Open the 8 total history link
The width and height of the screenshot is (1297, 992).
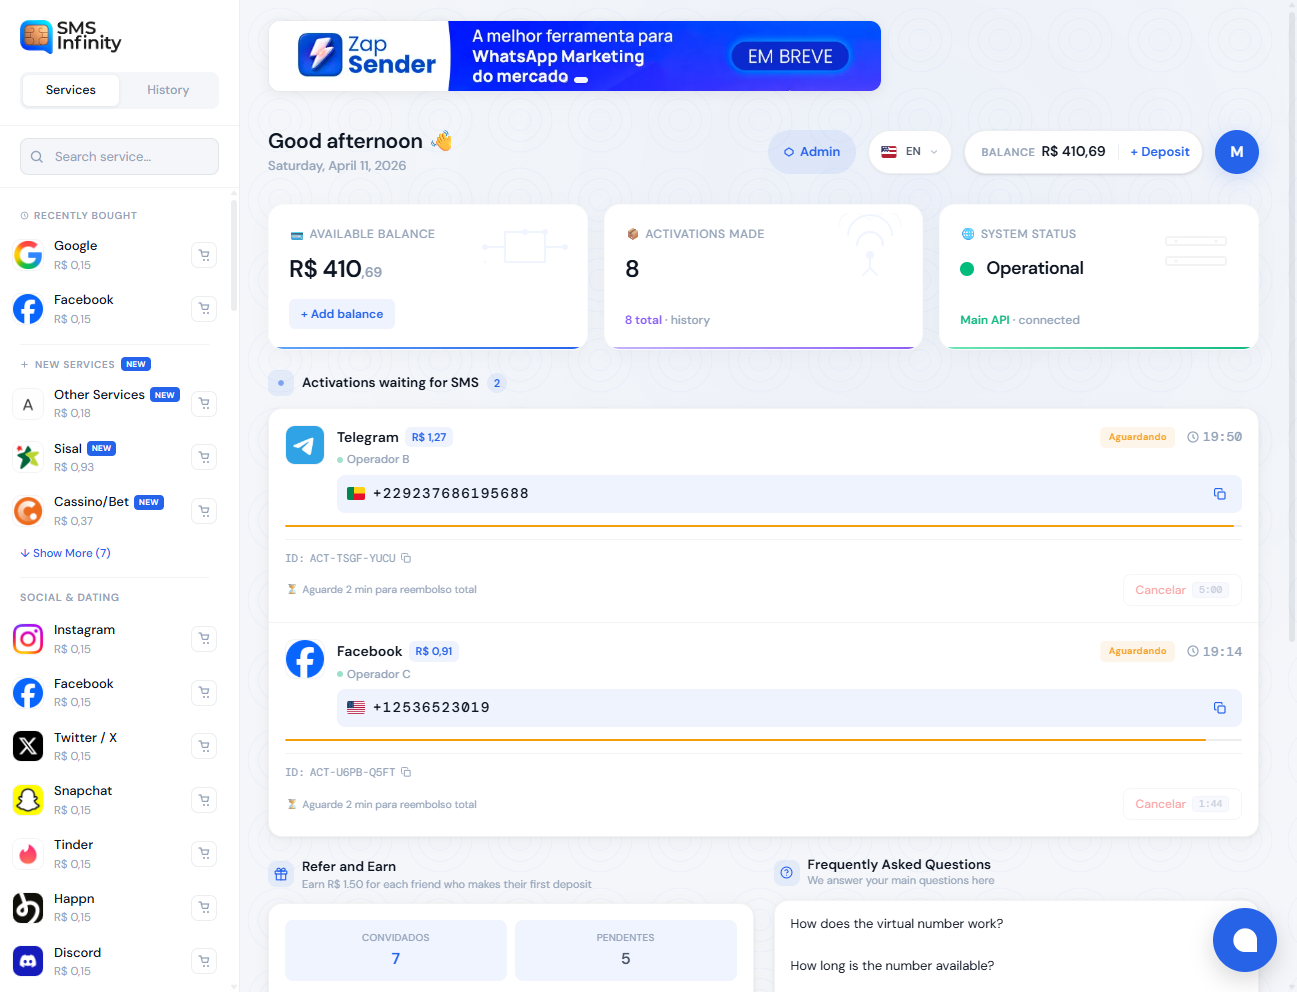(x=667, y=320)
